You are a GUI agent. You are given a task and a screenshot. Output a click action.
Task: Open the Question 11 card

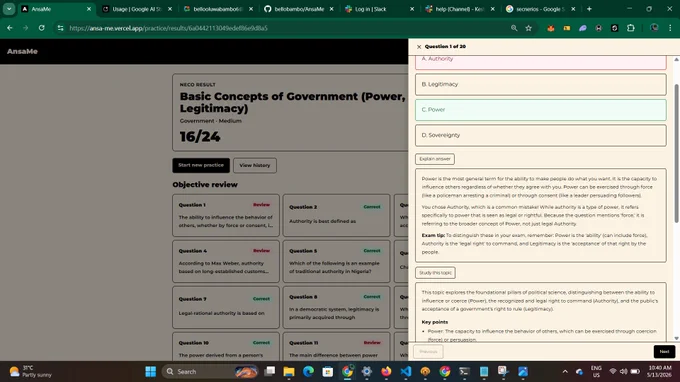[x=336, y=346]
